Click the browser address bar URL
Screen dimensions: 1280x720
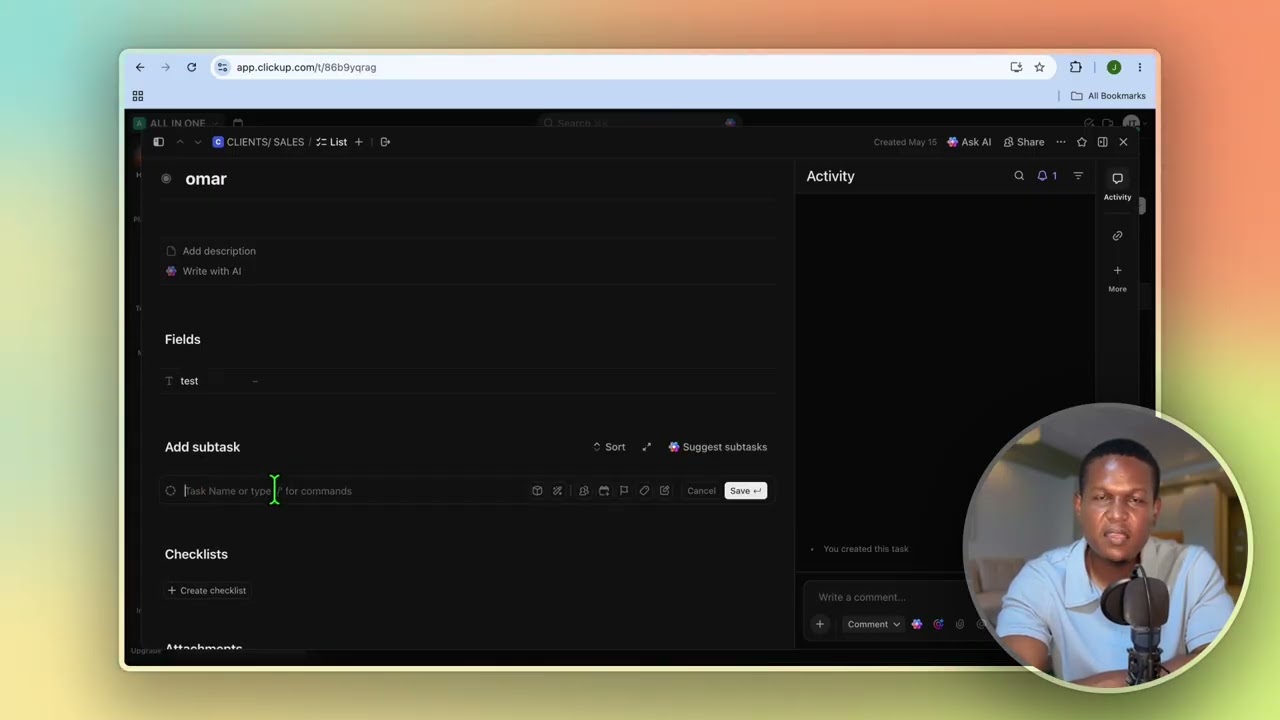click(306, 67)
